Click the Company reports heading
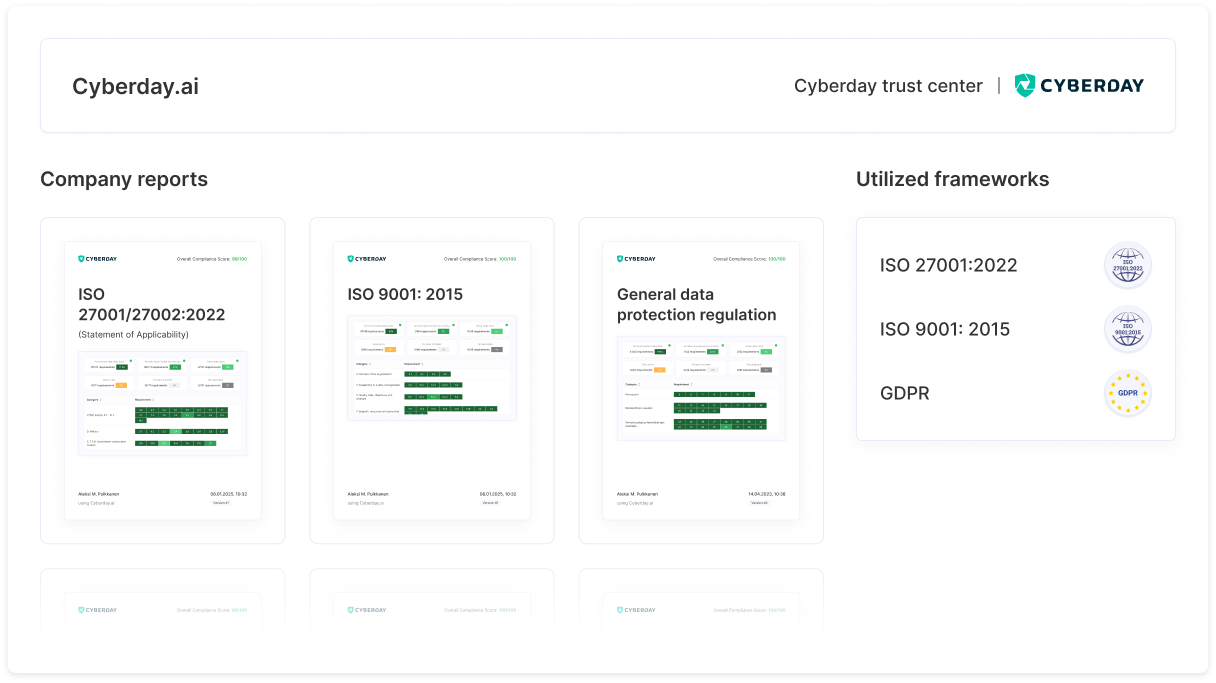 [x=124, y=180]
